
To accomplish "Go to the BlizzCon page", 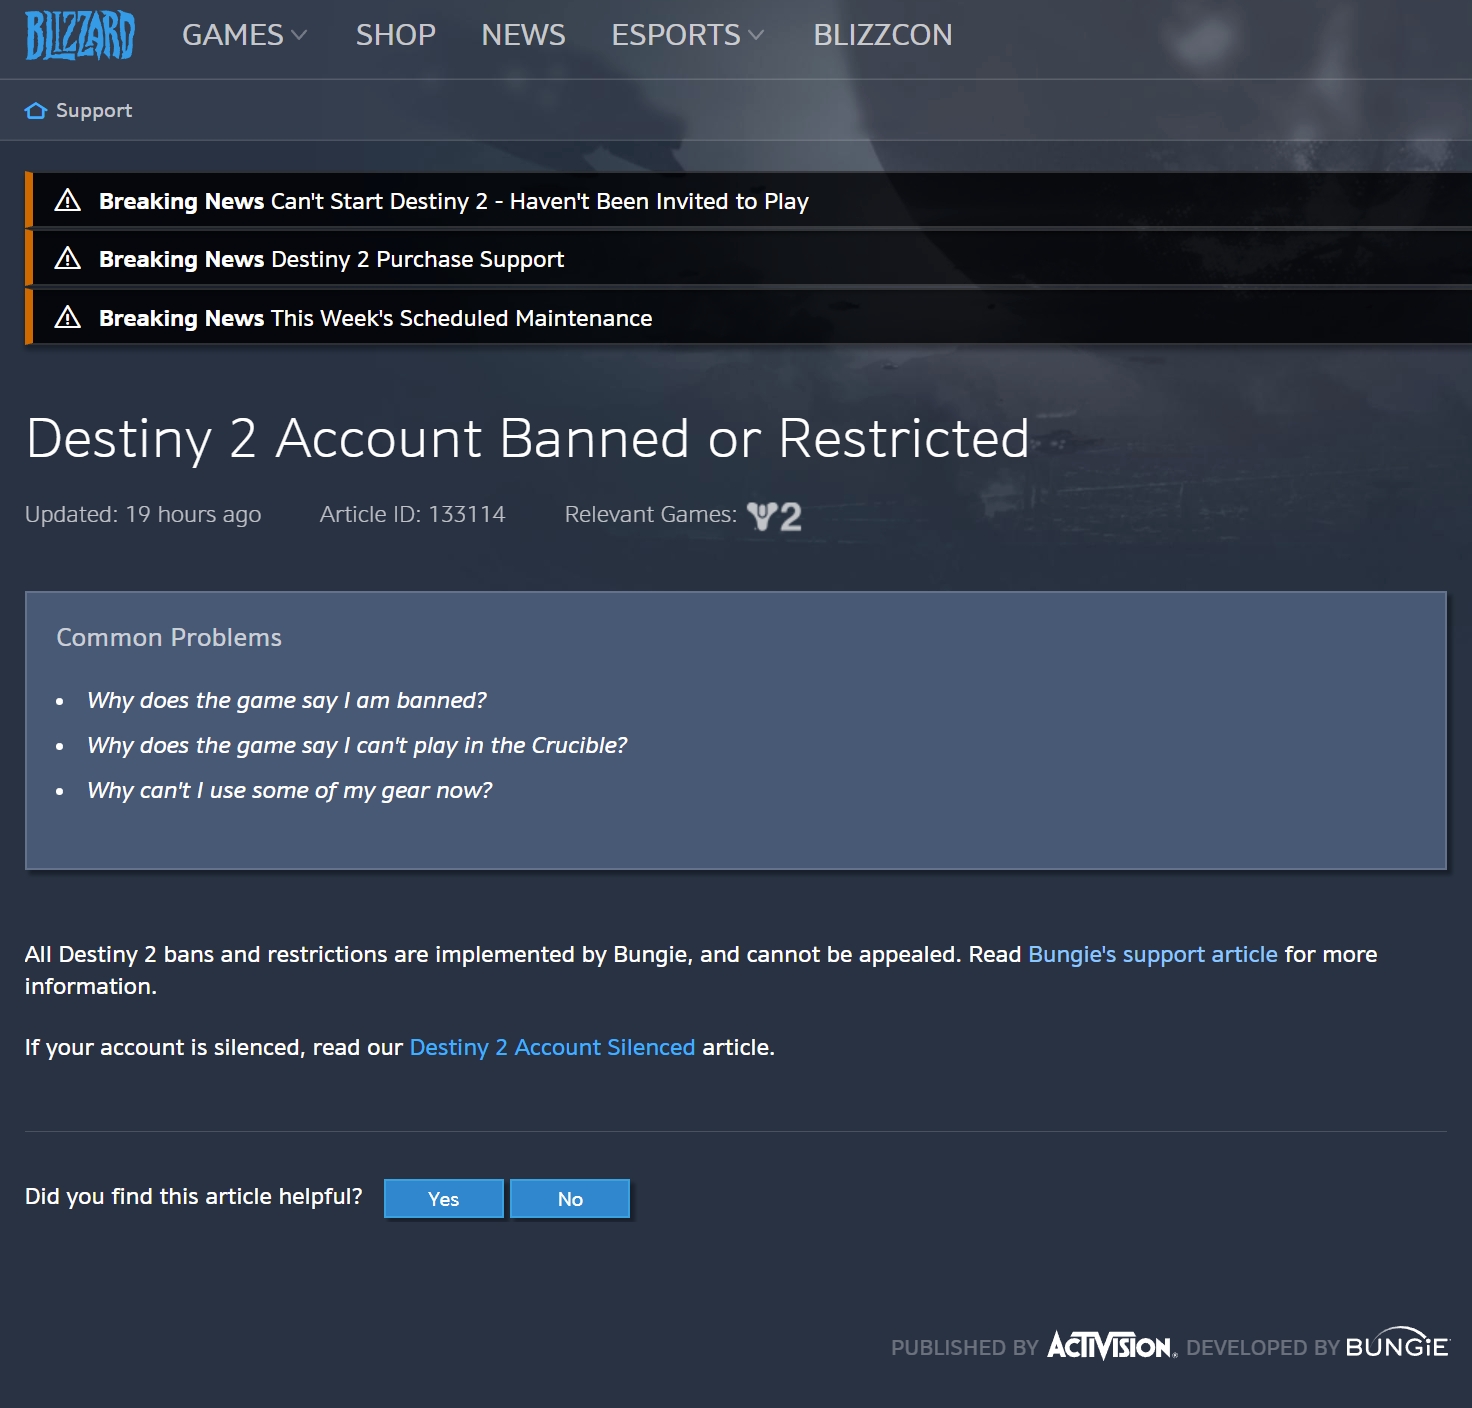I will tap(882, 35).
